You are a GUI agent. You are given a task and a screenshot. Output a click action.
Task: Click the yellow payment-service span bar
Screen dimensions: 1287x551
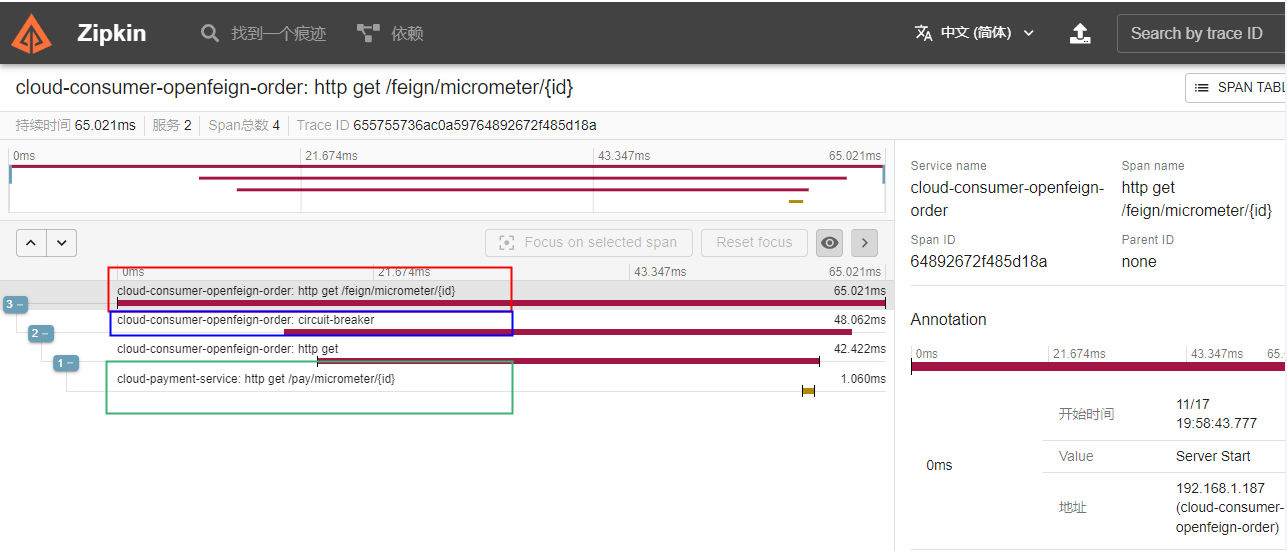pos(808,391)
